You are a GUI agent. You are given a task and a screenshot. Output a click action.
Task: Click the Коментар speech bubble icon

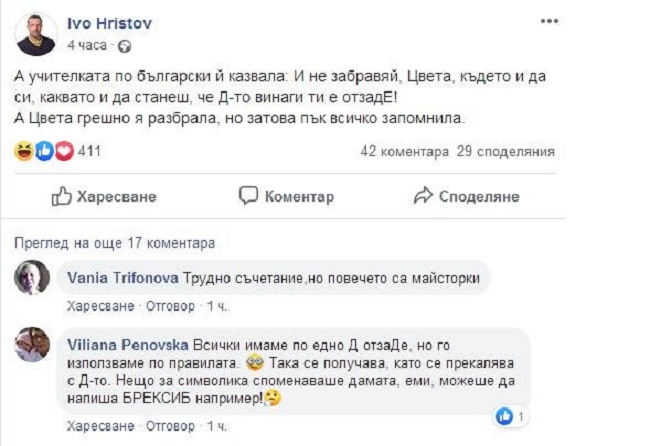point(248,196)
